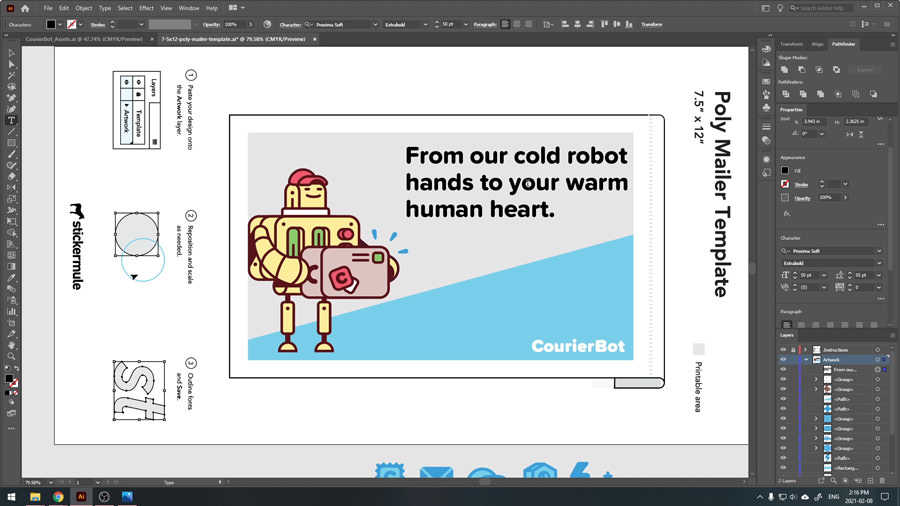Screen dimensions: 900x506
Task: Open Adobe Illustrator from the Windows taskbar
Action: tap(81, 496)
